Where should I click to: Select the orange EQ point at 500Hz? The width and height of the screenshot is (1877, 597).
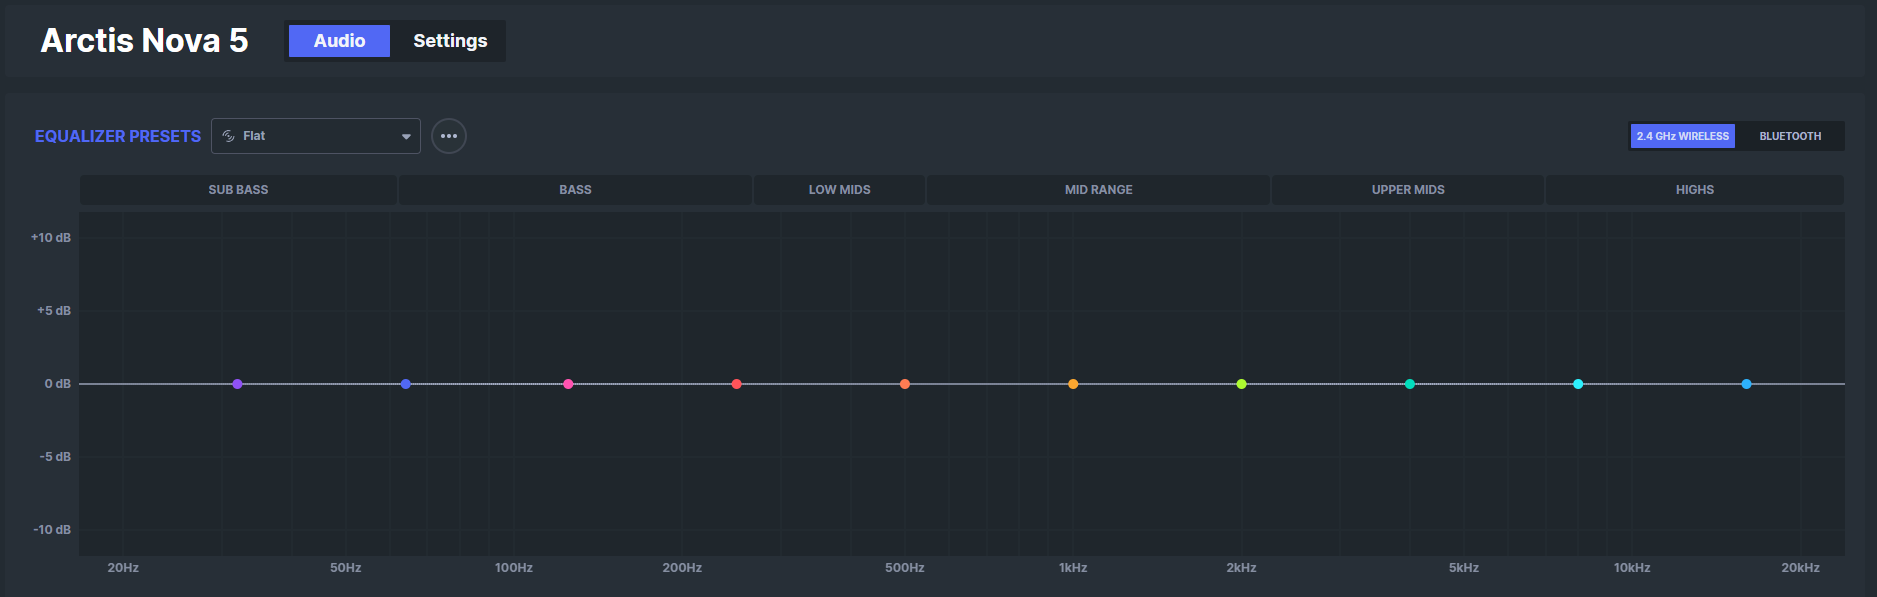(904, 384)
